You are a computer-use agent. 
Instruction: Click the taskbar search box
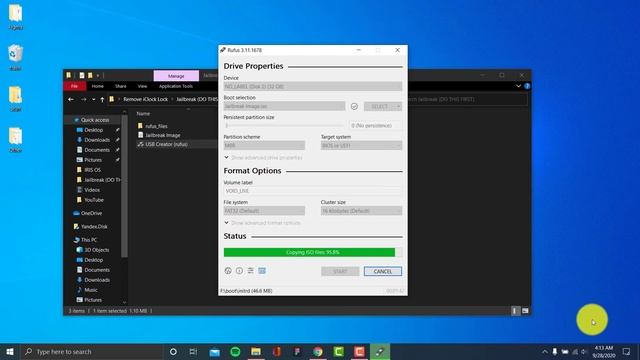92,351
